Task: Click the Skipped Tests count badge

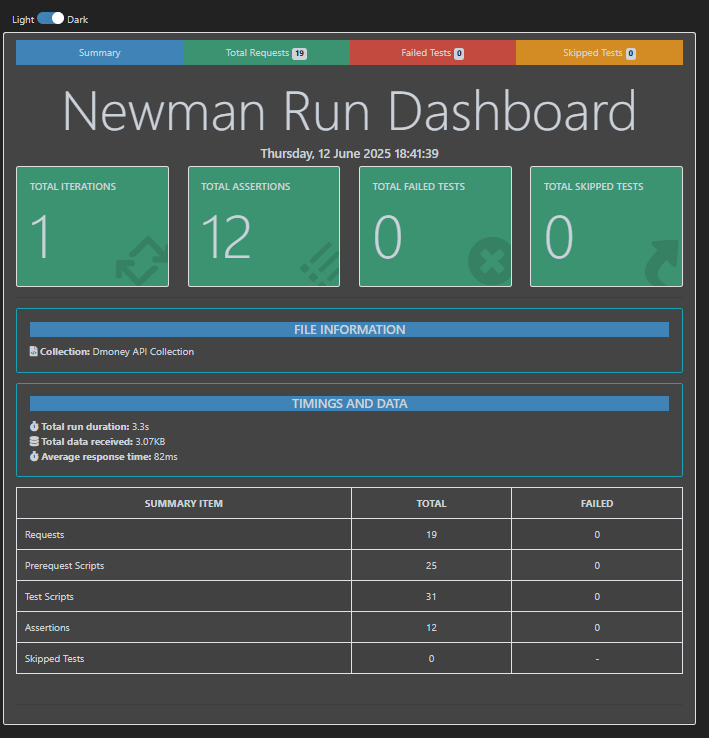Action: point(631,53)
